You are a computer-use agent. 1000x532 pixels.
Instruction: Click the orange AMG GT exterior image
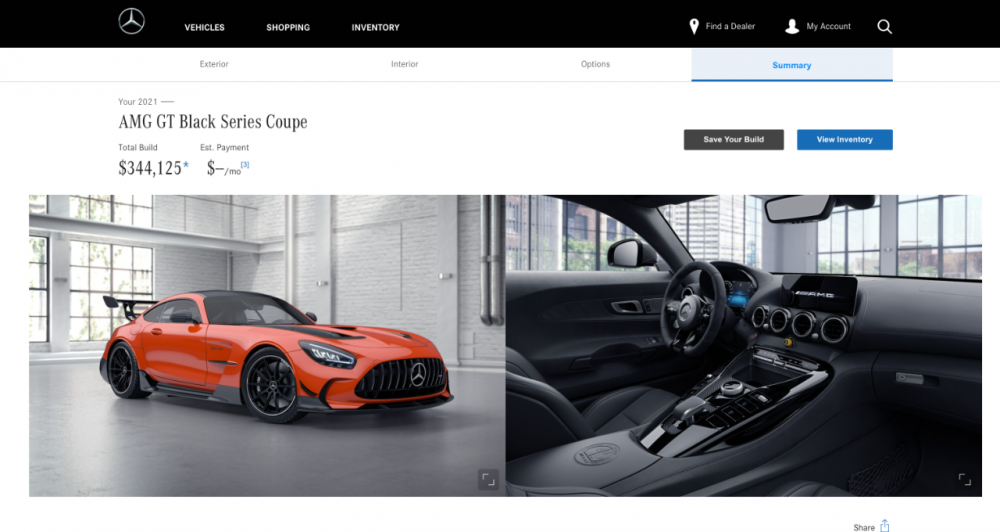(x=267, y=346)
